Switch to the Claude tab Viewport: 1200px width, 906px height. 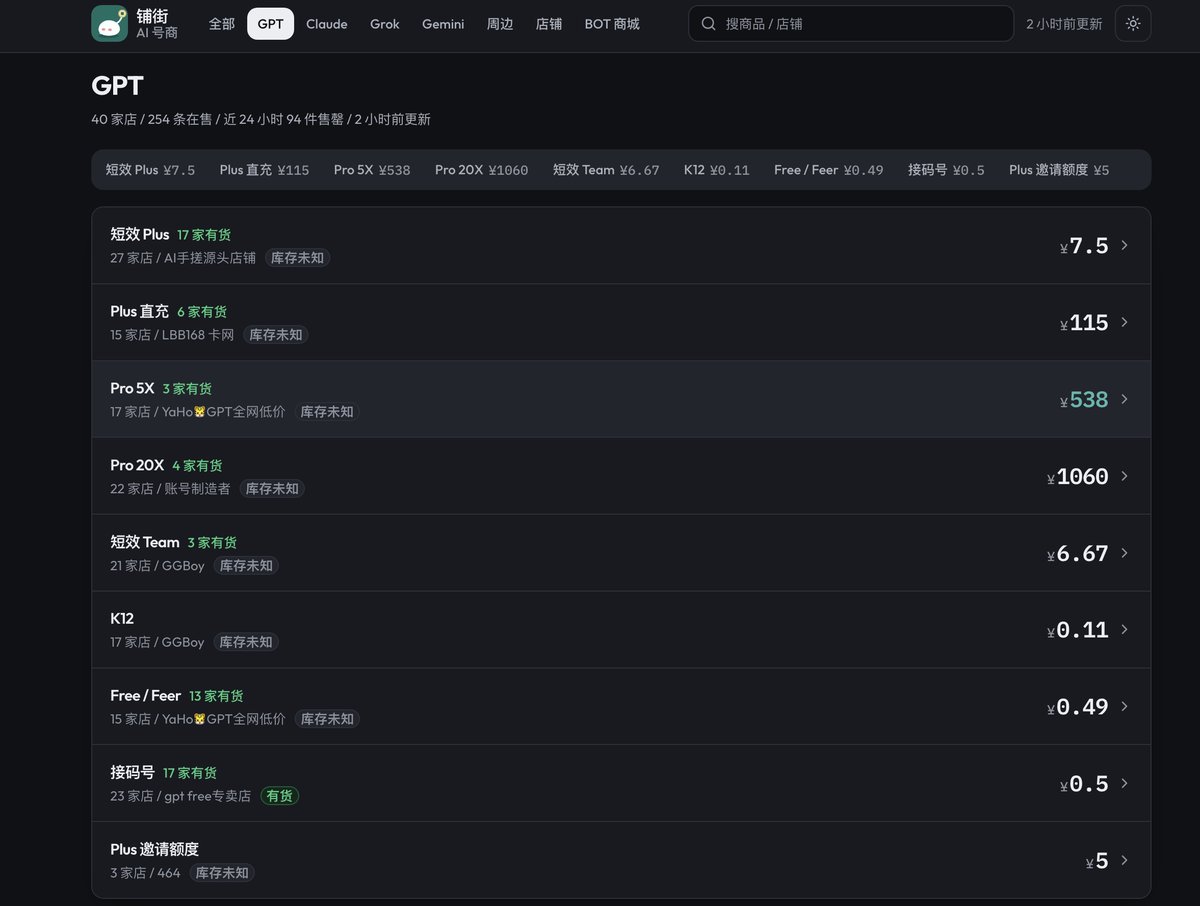[327, 23]
